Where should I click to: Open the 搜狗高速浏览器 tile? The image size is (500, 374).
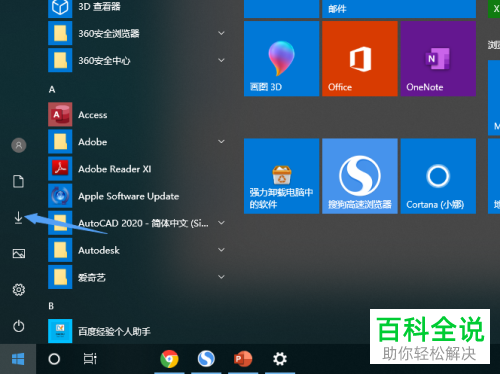click(360, 176)
